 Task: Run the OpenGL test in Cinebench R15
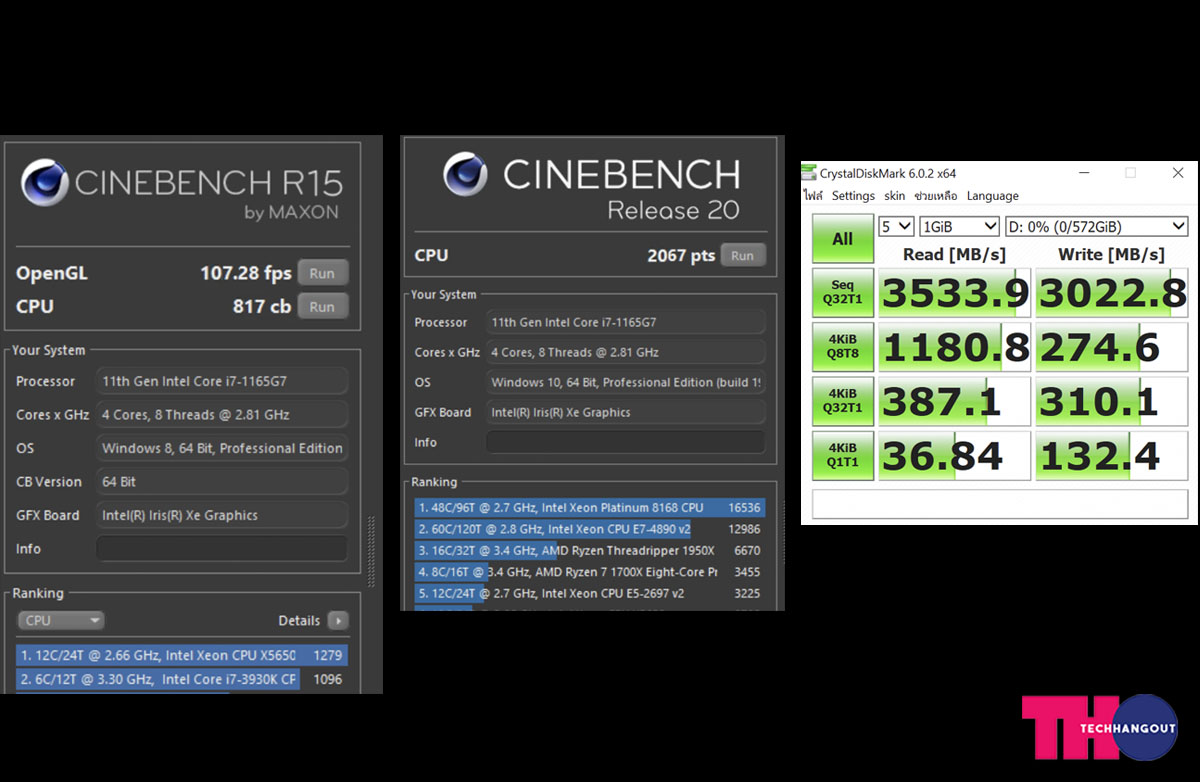click(x=322, y=273)
